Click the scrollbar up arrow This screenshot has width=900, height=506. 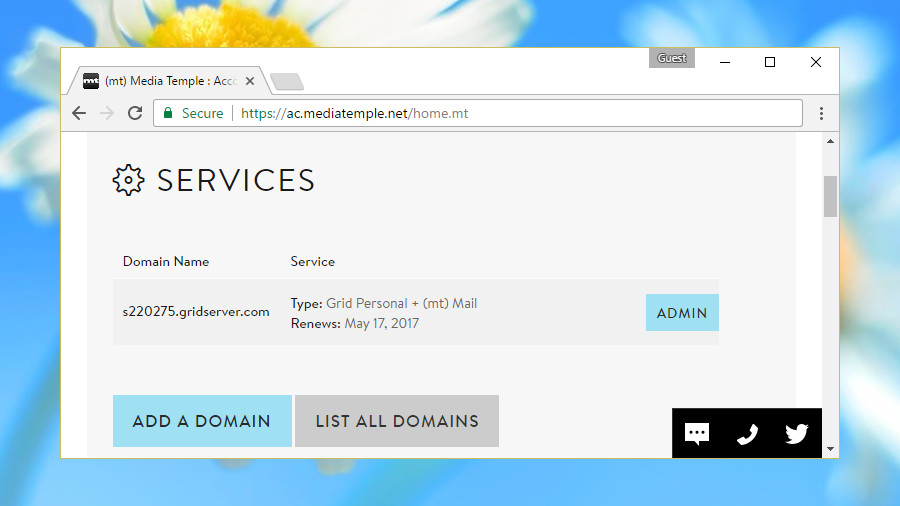830,141
